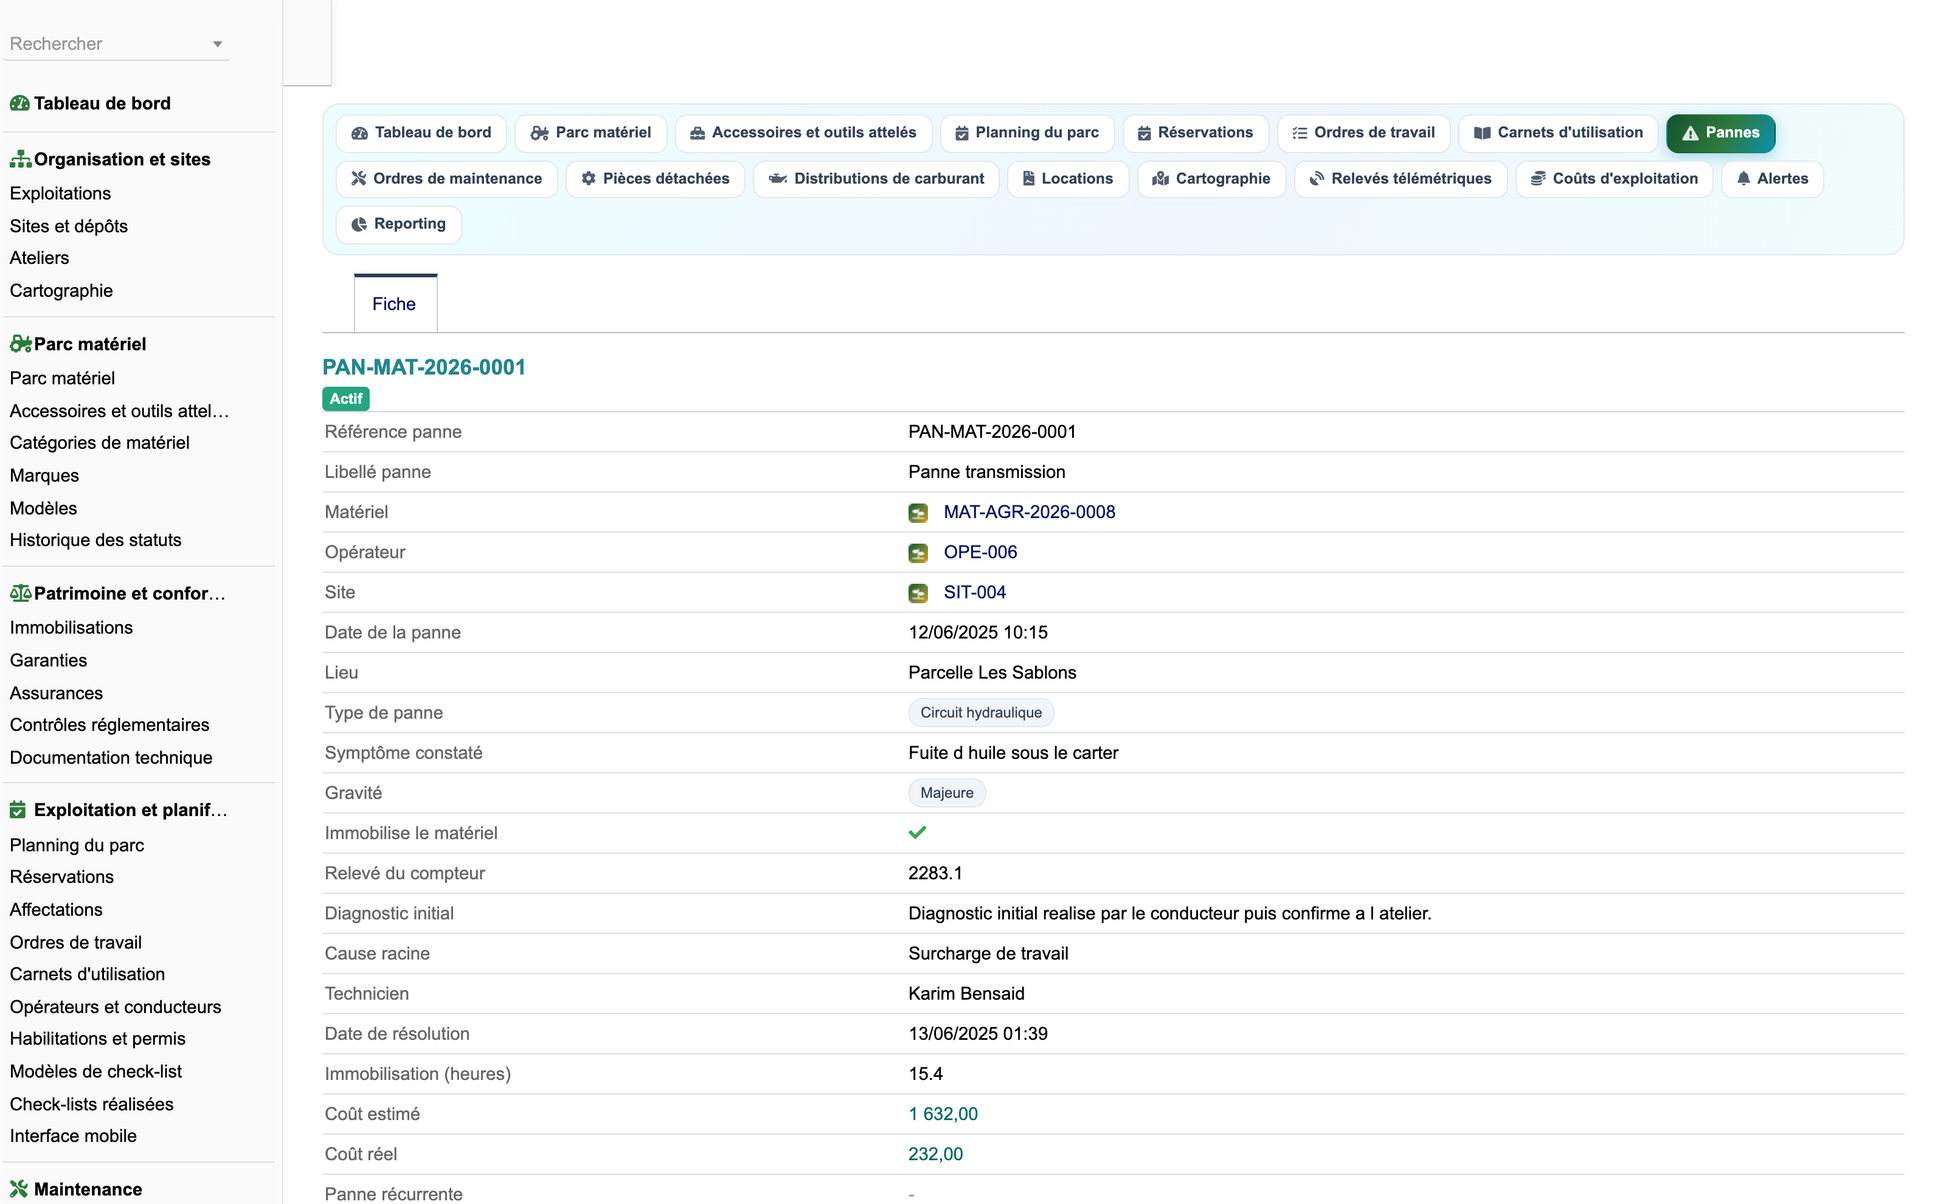Image resolution: width=1946 pixels, height=1204 pixels.
Task: Open Affectations in the sidebar
Action: coord(56,910)
